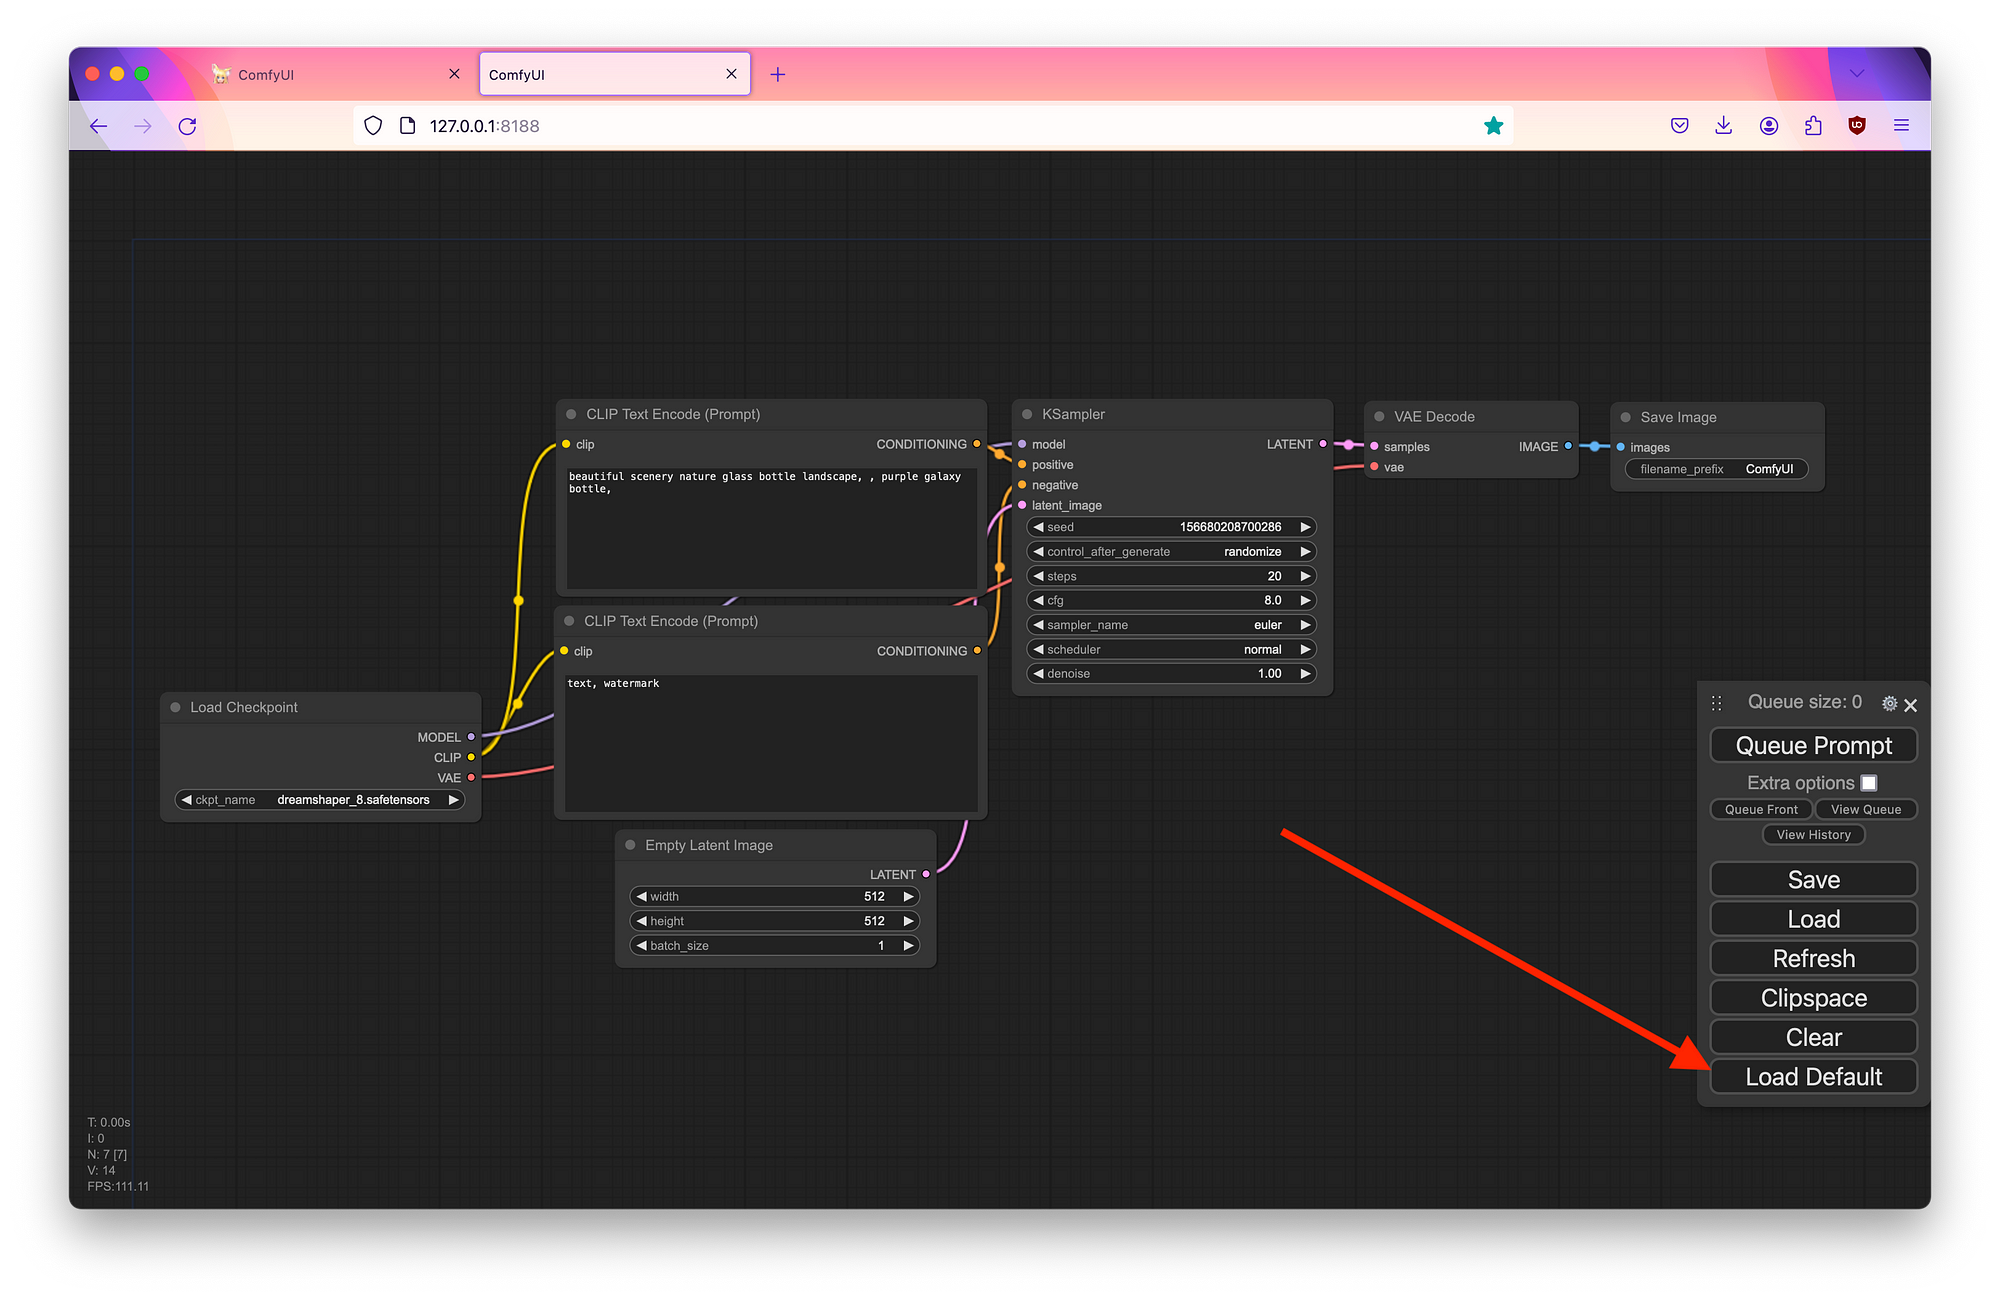Click the bookmark star icon
This screenshot has width=2000, height=1300.
tap(1493, 126)
